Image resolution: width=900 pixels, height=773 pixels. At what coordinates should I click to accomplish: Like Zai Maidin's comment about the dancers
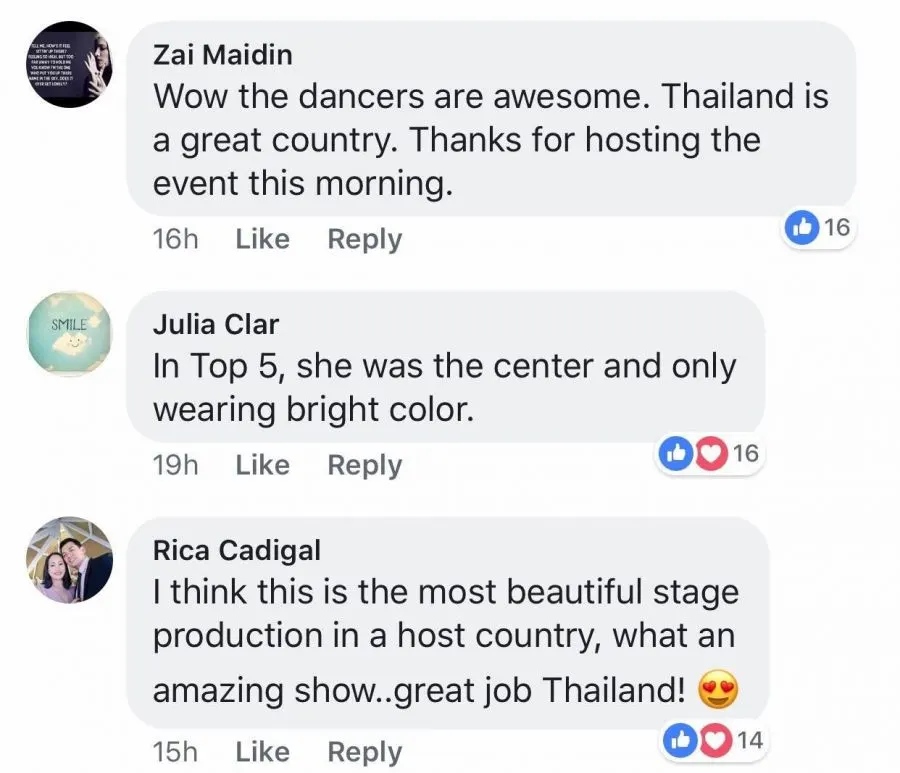(x=262, y=239)
